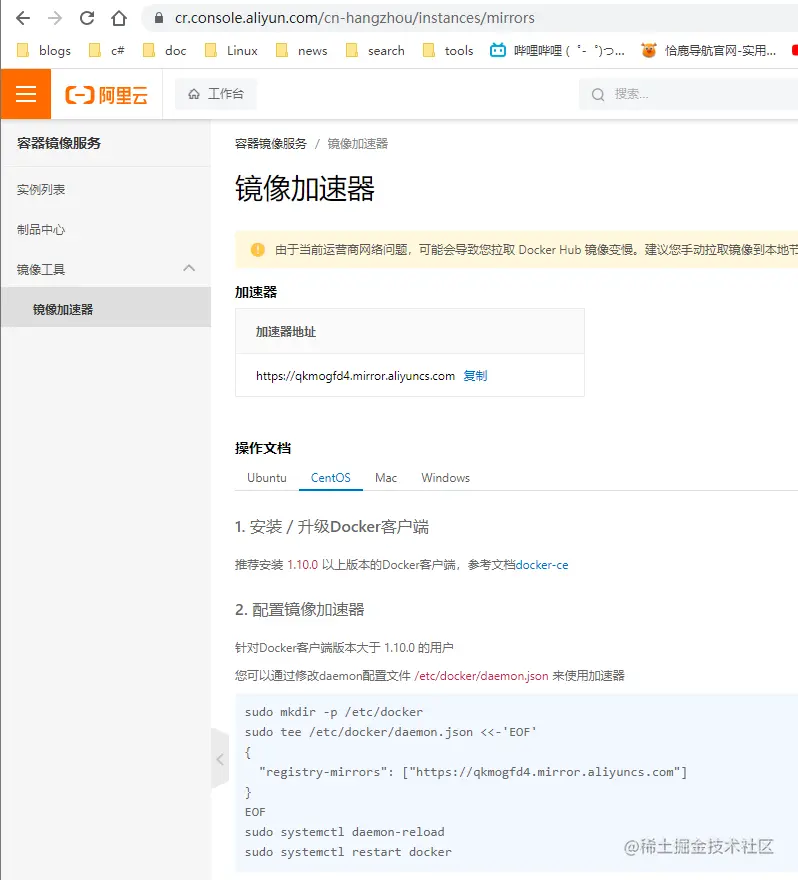Click the 阿里云 logo
This screenshot has width=798, height=880.
[107, 95]
